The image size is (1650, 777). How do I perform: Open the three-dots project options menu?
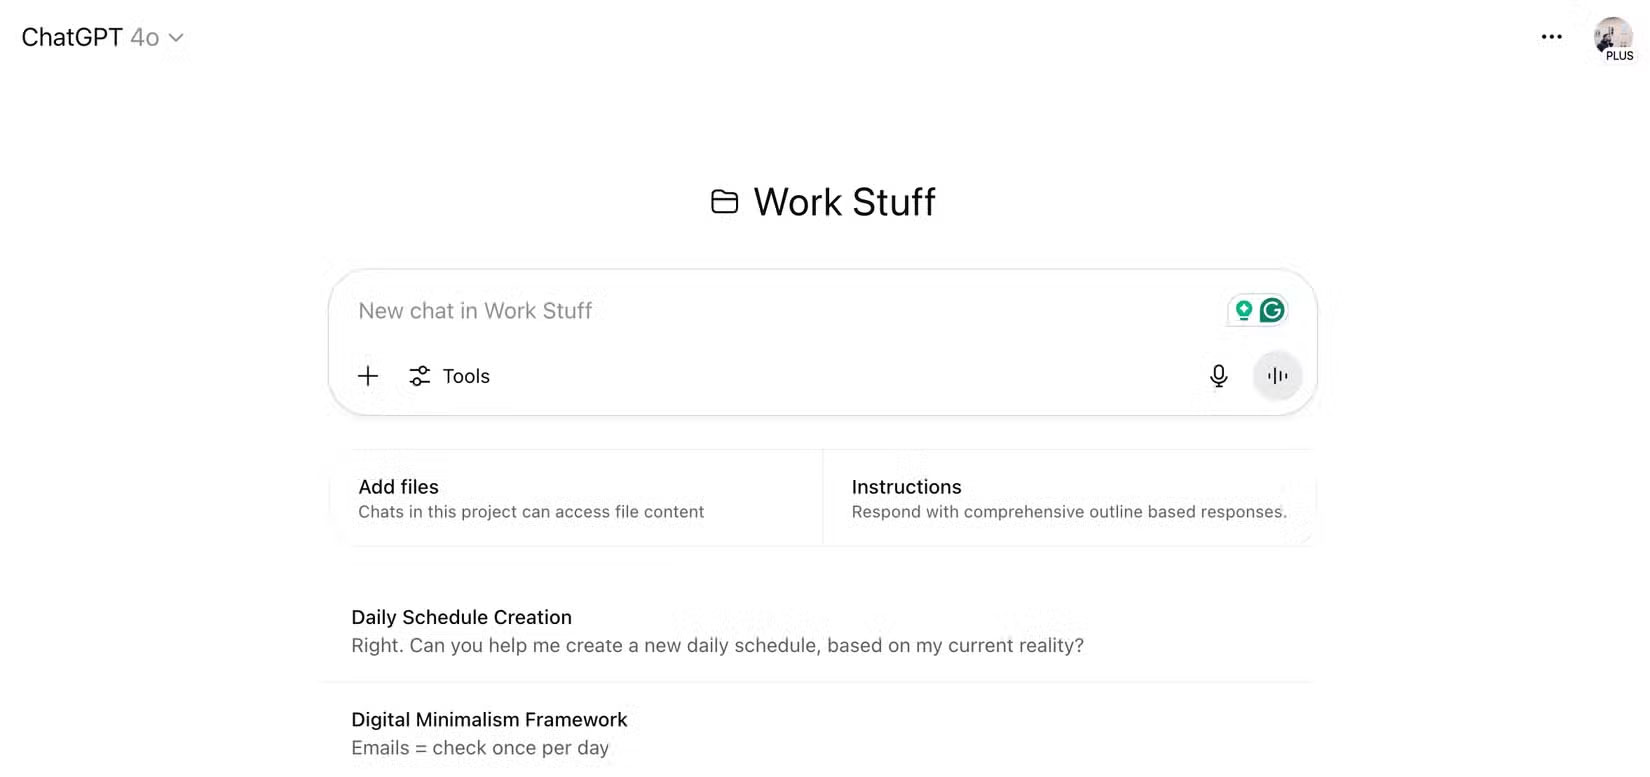click(1551, 37)
